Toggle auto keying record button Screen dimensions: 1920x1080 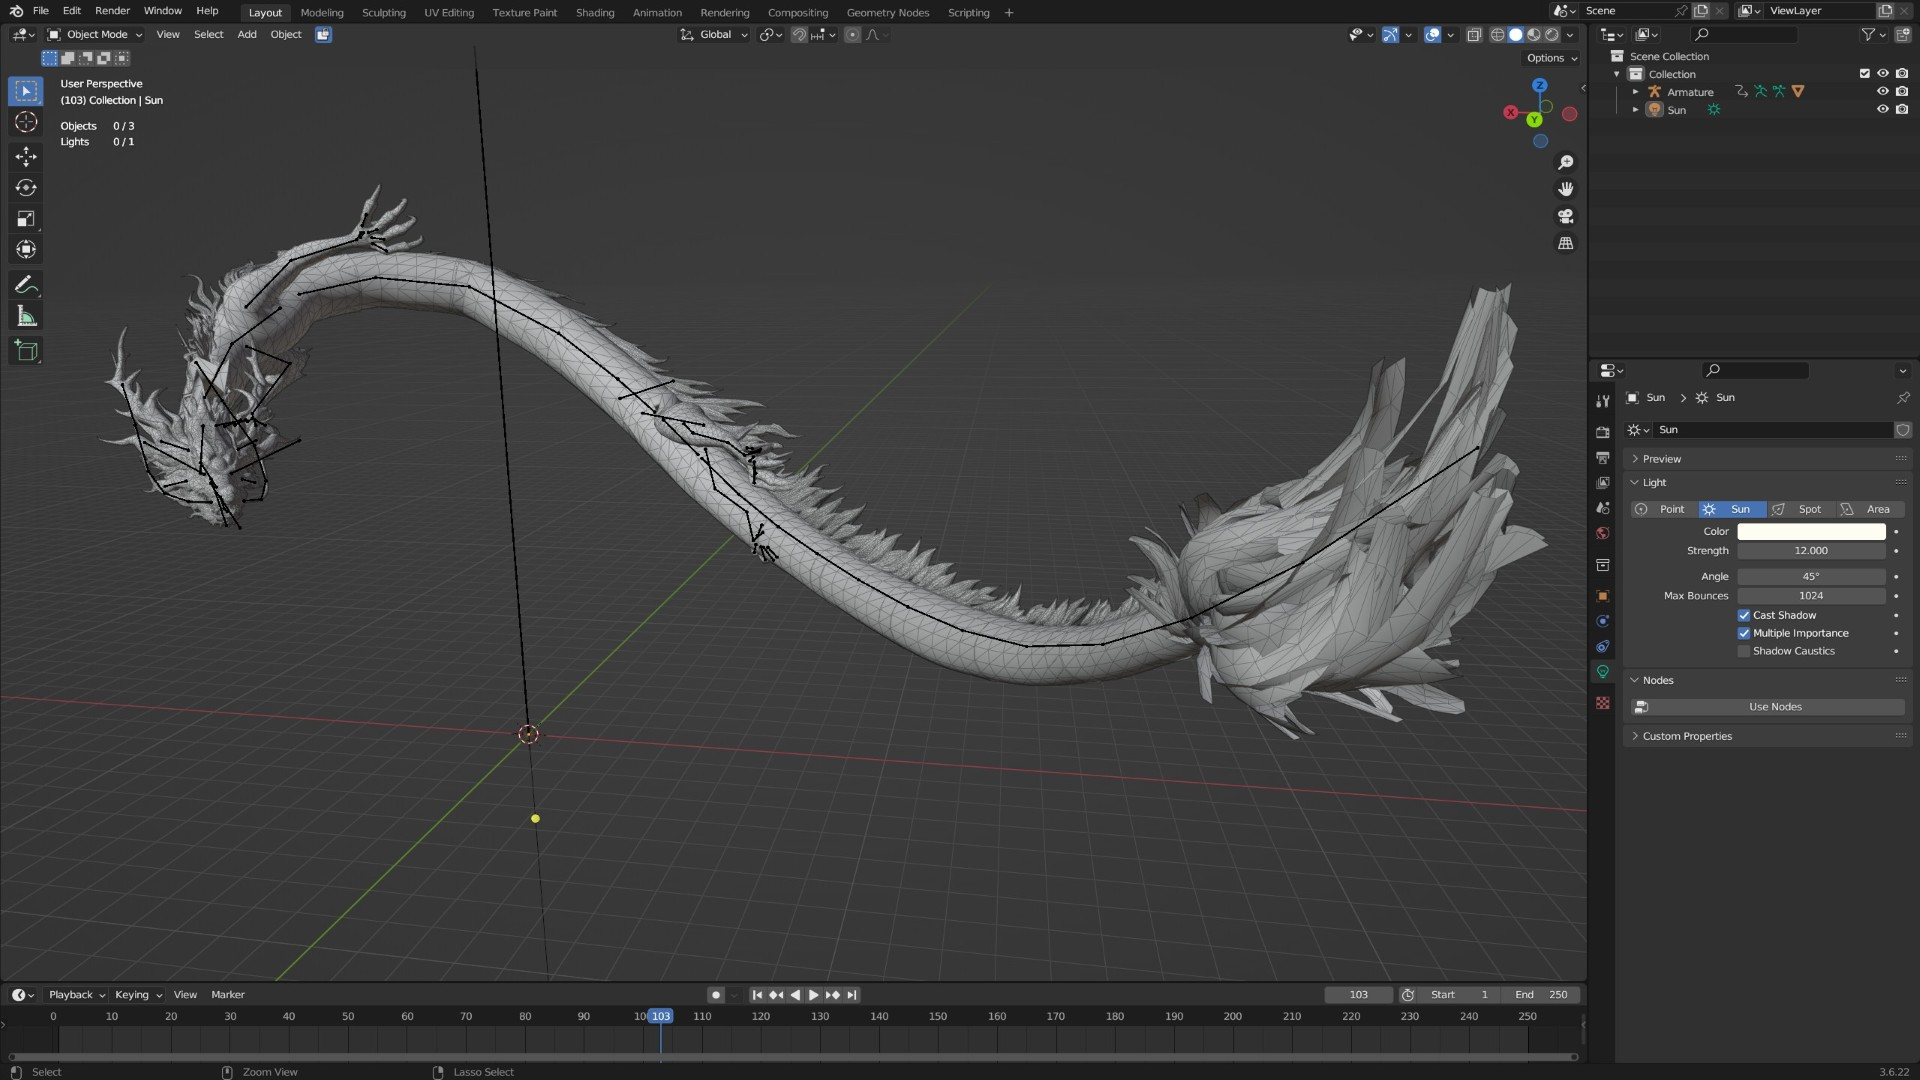click(715, 995)
